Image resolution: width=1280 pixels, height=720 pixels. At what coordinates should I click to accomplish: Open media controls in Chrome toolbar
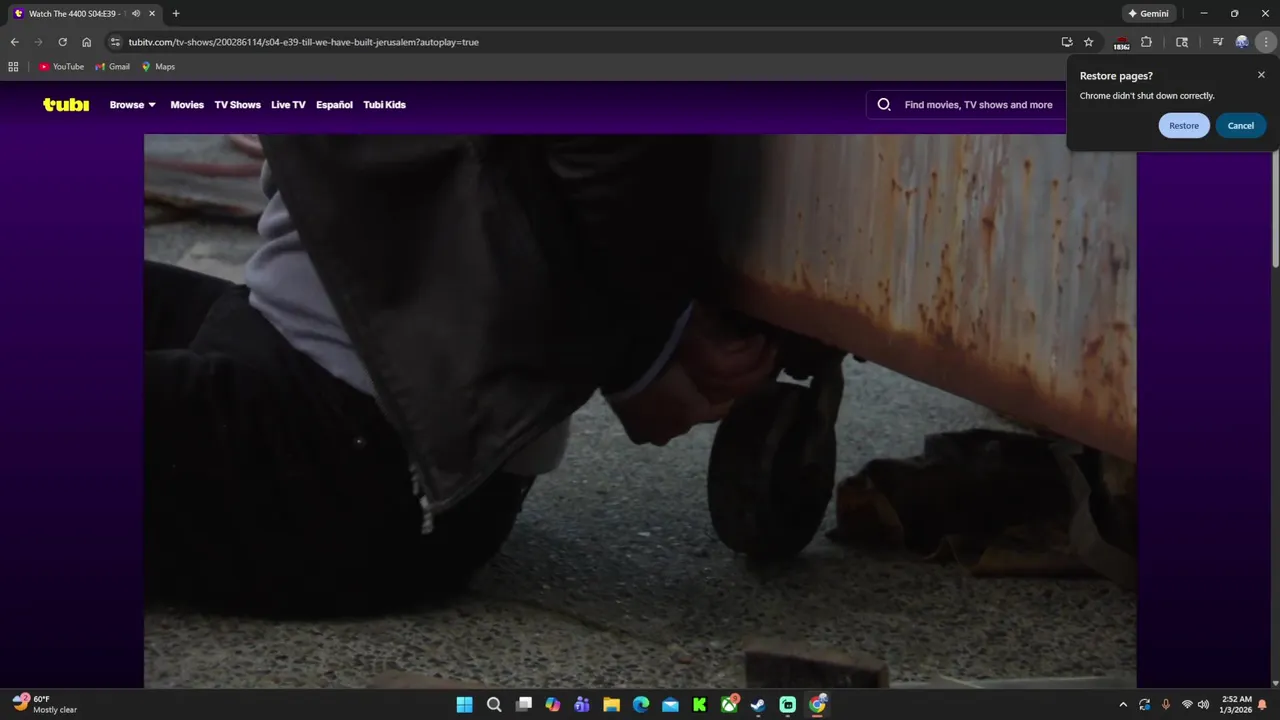click(x=1217, y=42)
